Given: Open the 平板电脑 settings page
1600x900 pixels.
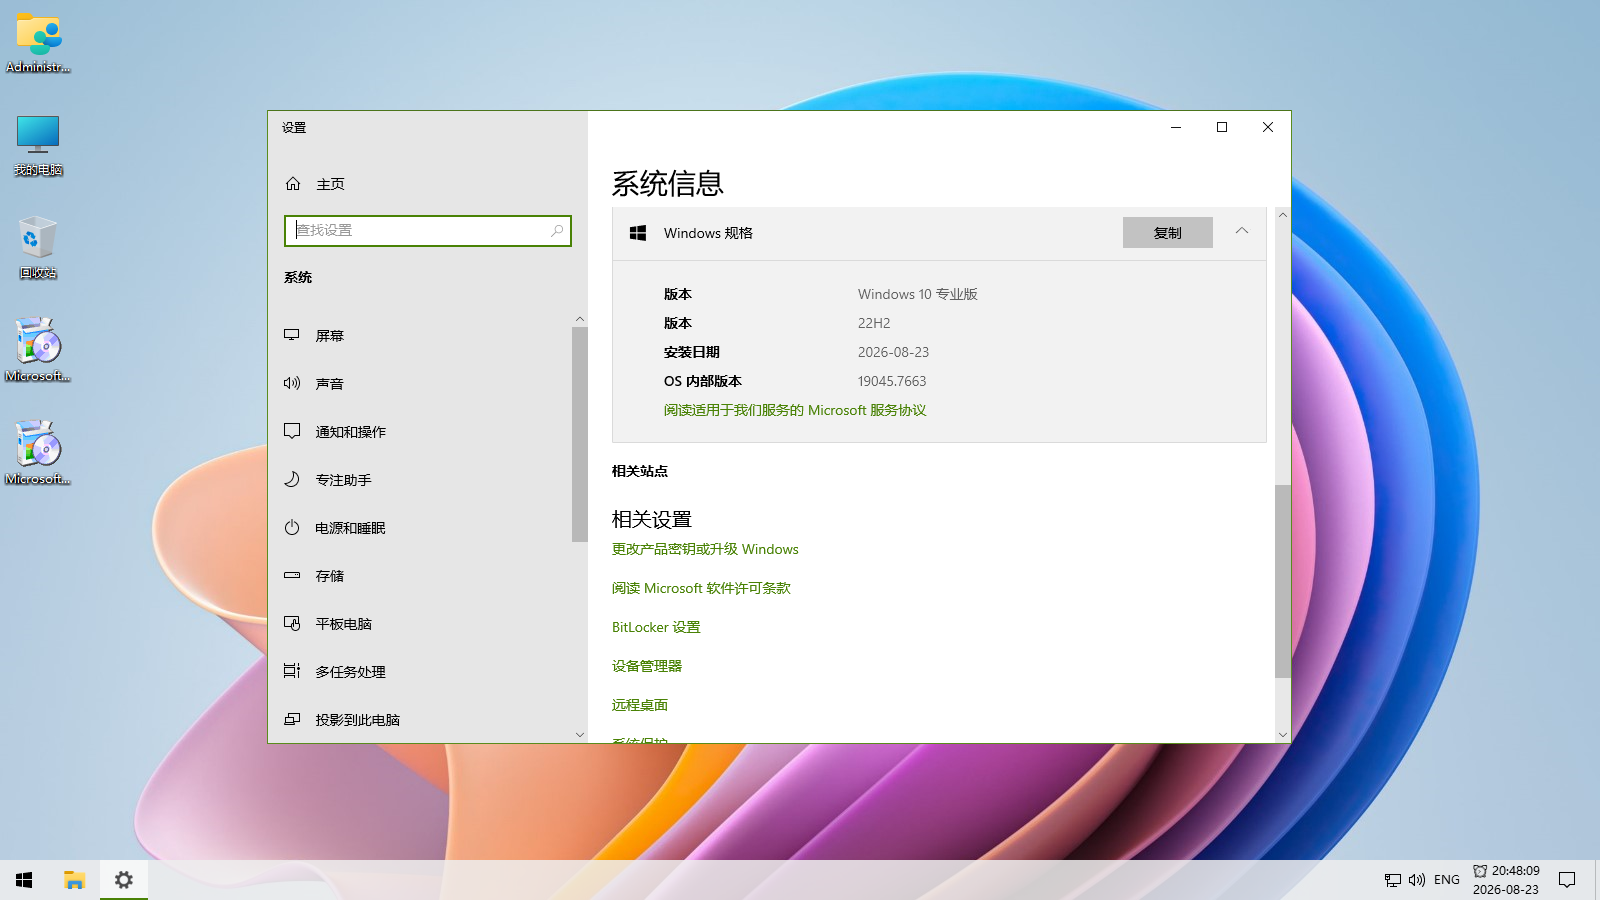Looking at the screenshot, I should [x=420, y=623].
